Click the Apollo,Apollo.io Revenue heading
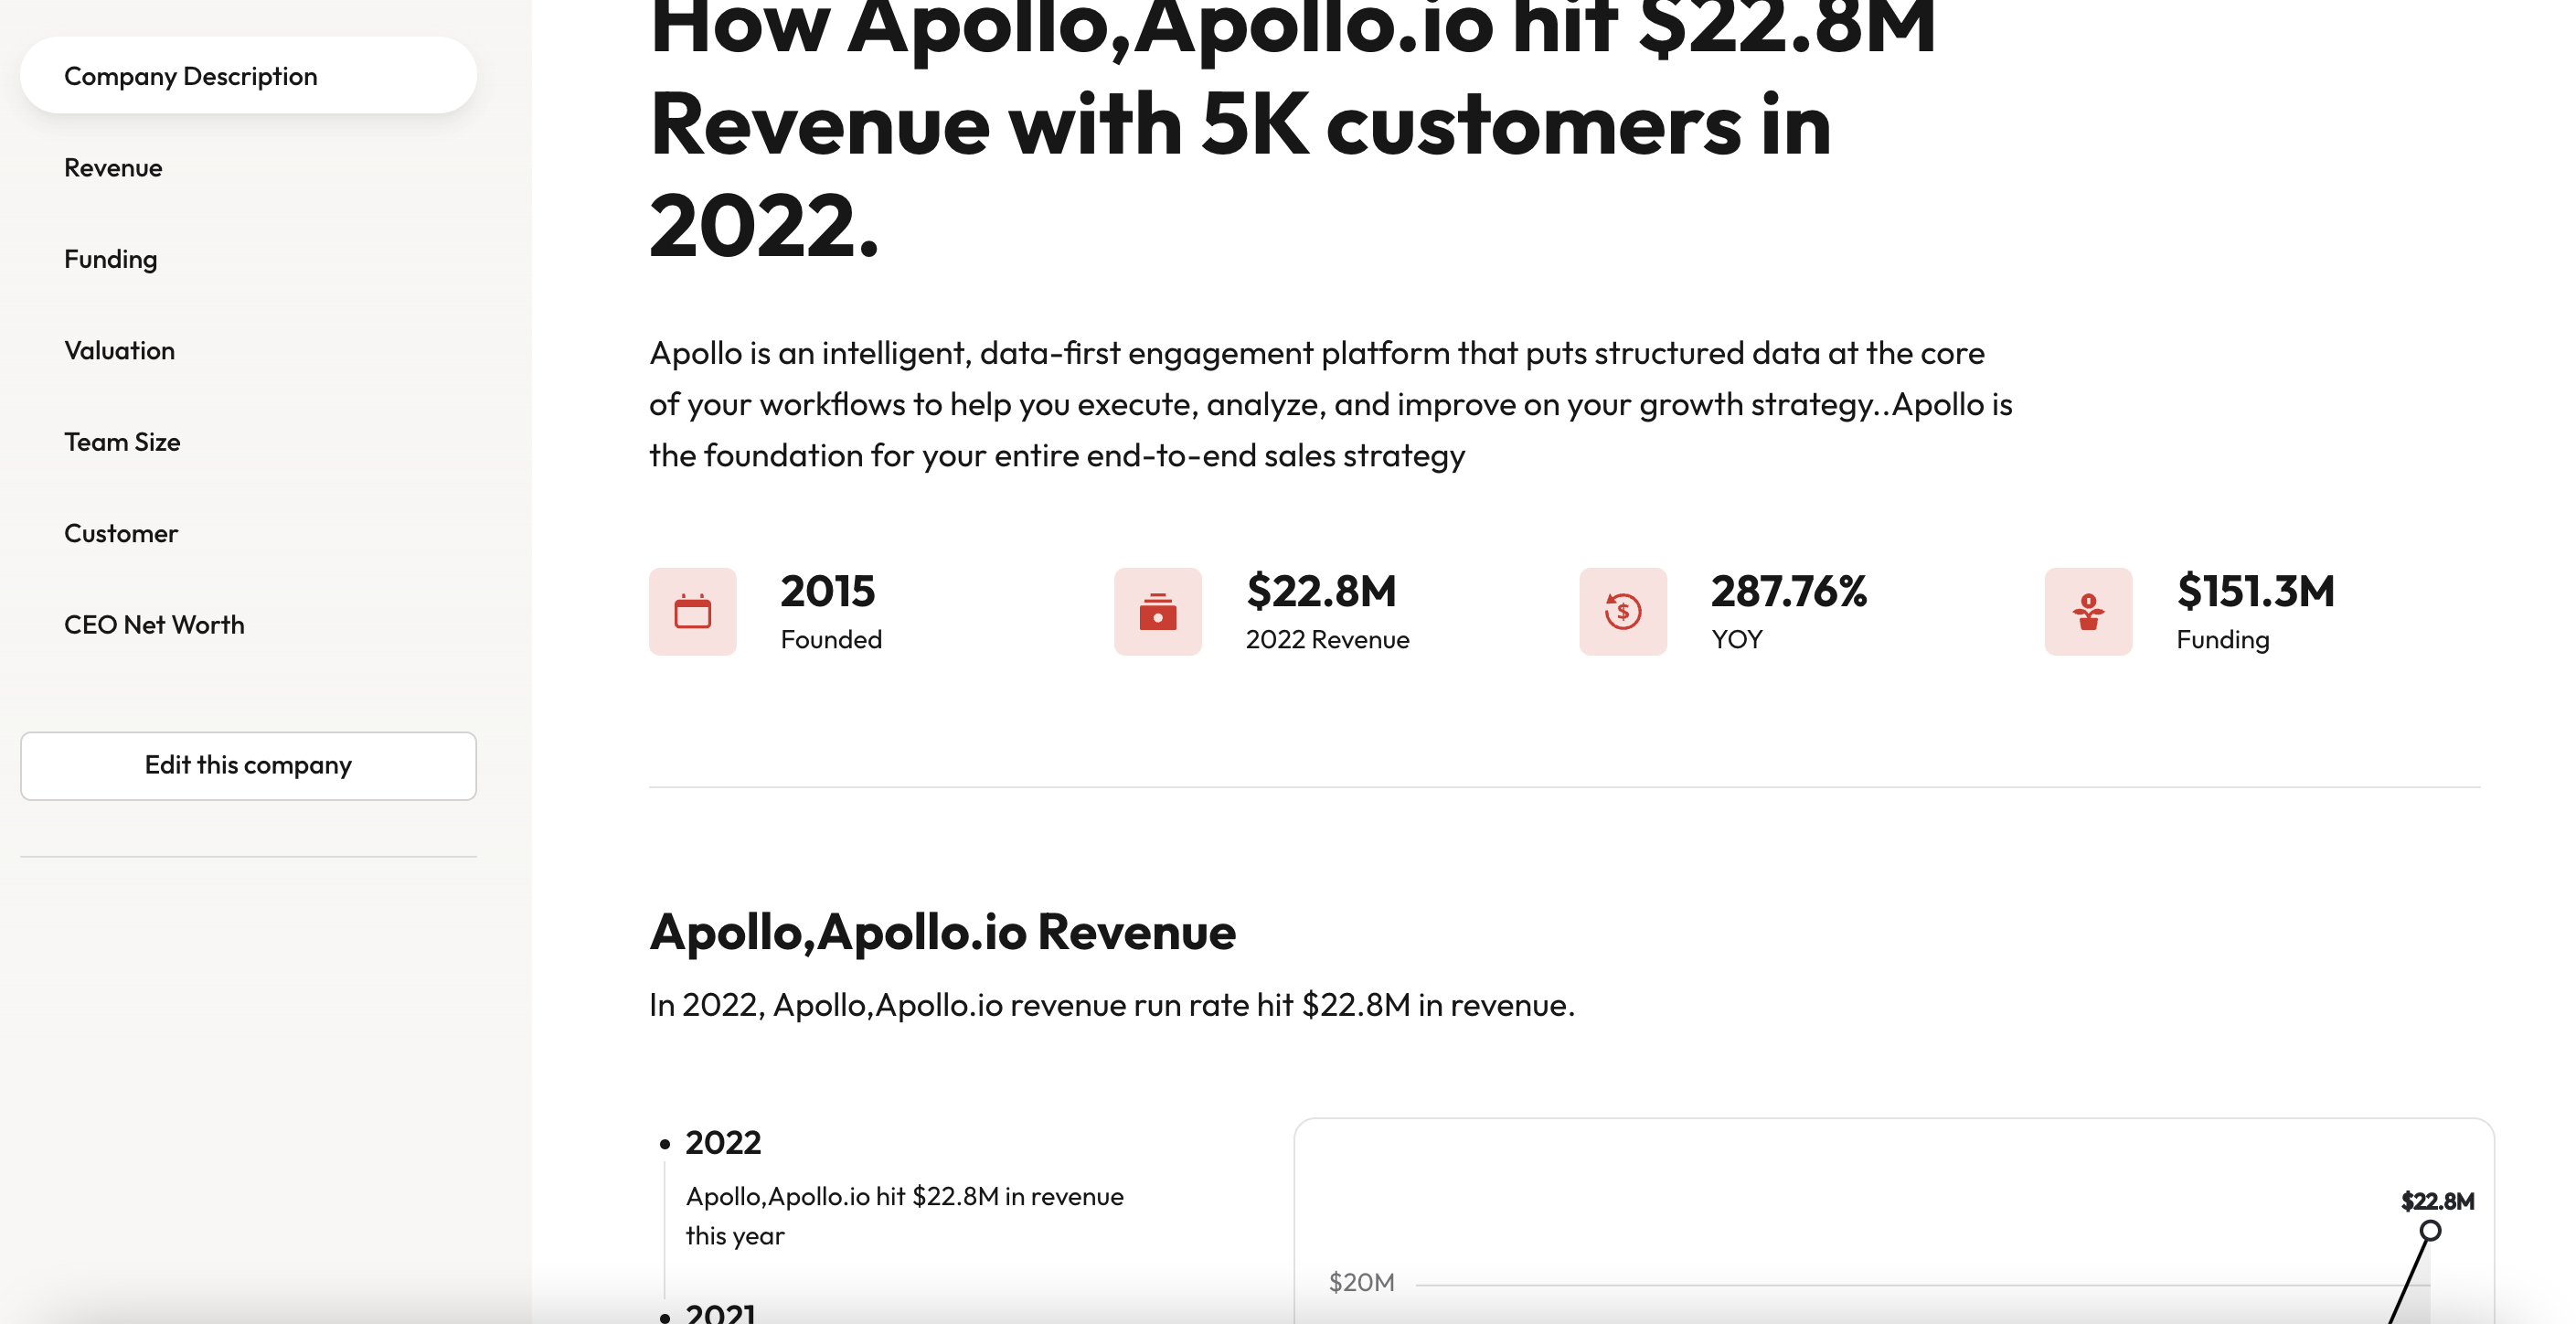This screenshot has width=2576, height=1324. click(942, 932)
